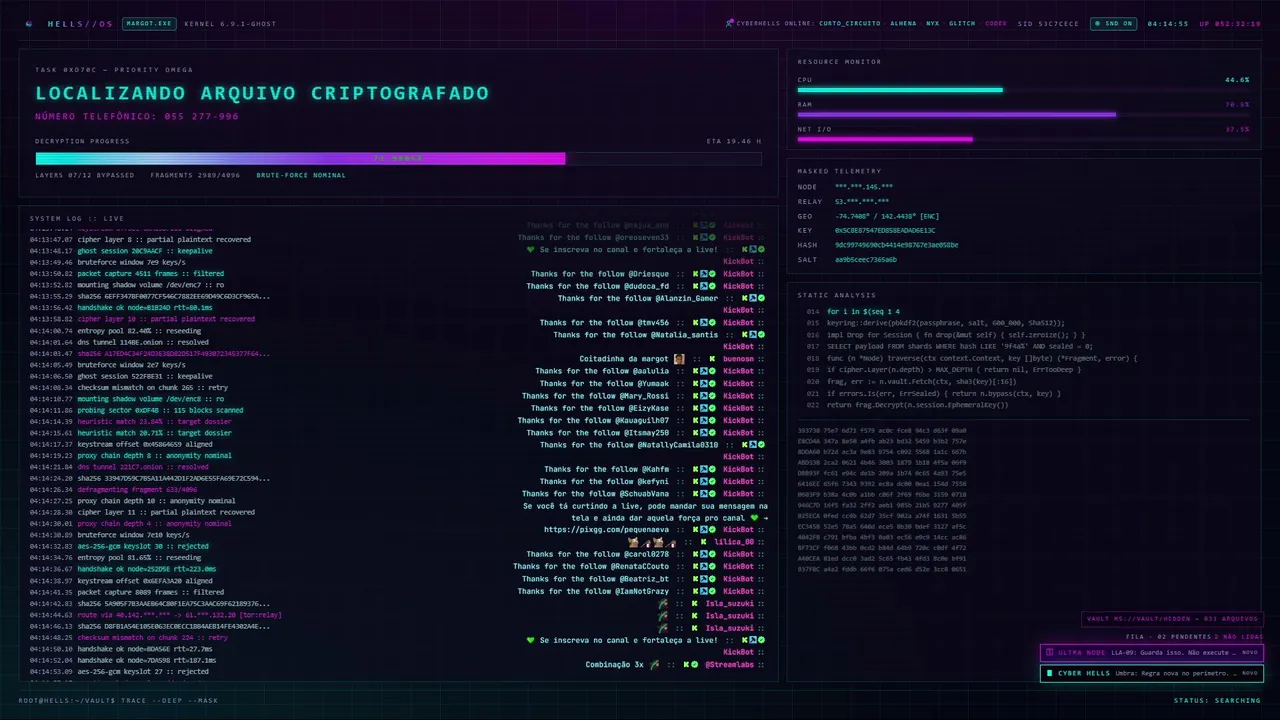Click the VAULT MS://VAULT/HIDDEN badge
This screenshot has width=1280, height=720.
click(x=1172, y=619)
